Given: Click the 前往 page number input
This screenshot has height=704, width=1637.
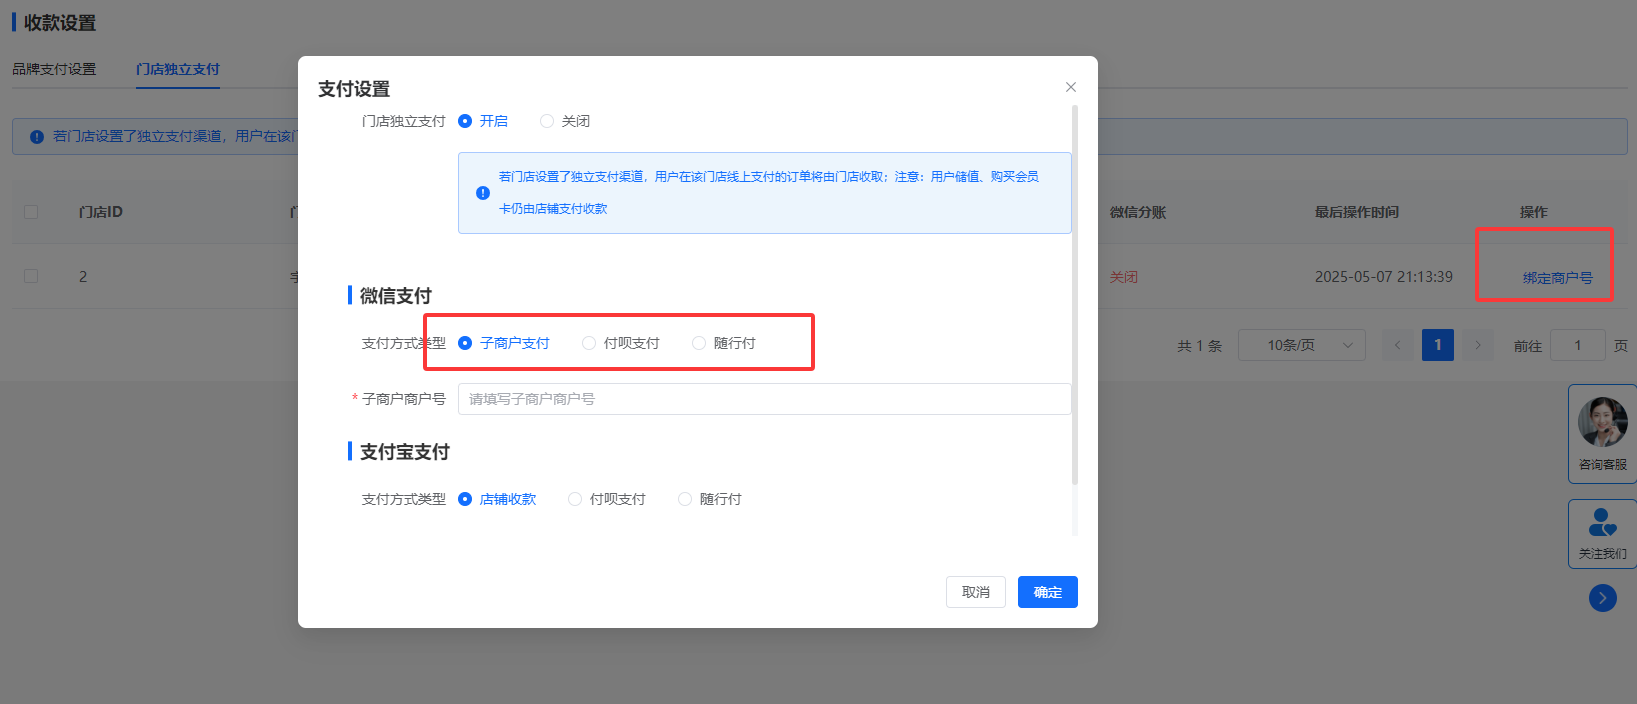Looking at the screenshot, I should [x=1578, y=345].
